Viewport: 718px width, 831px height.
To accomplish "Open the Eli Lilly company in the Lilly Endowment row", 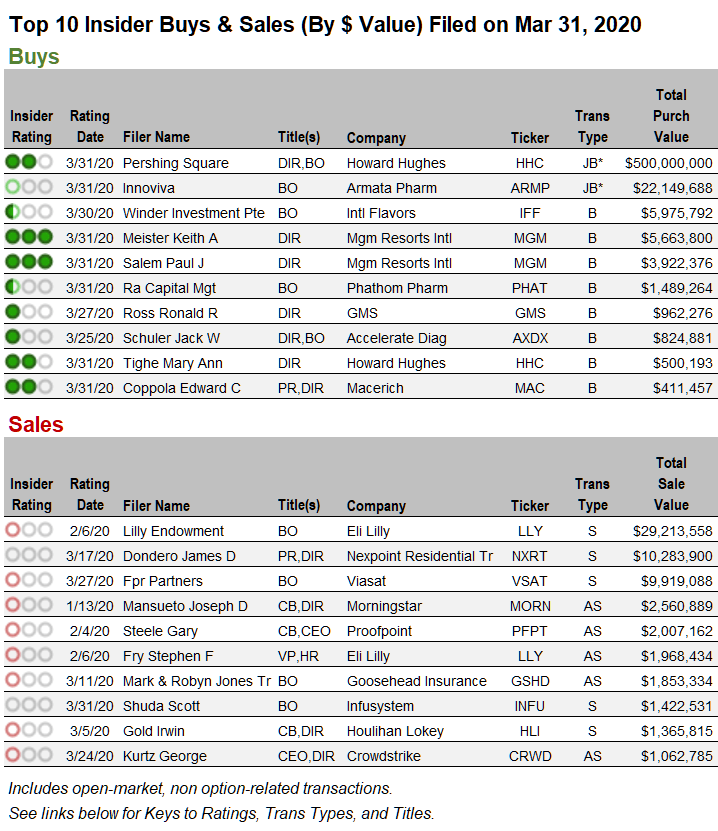I will 368,531.
